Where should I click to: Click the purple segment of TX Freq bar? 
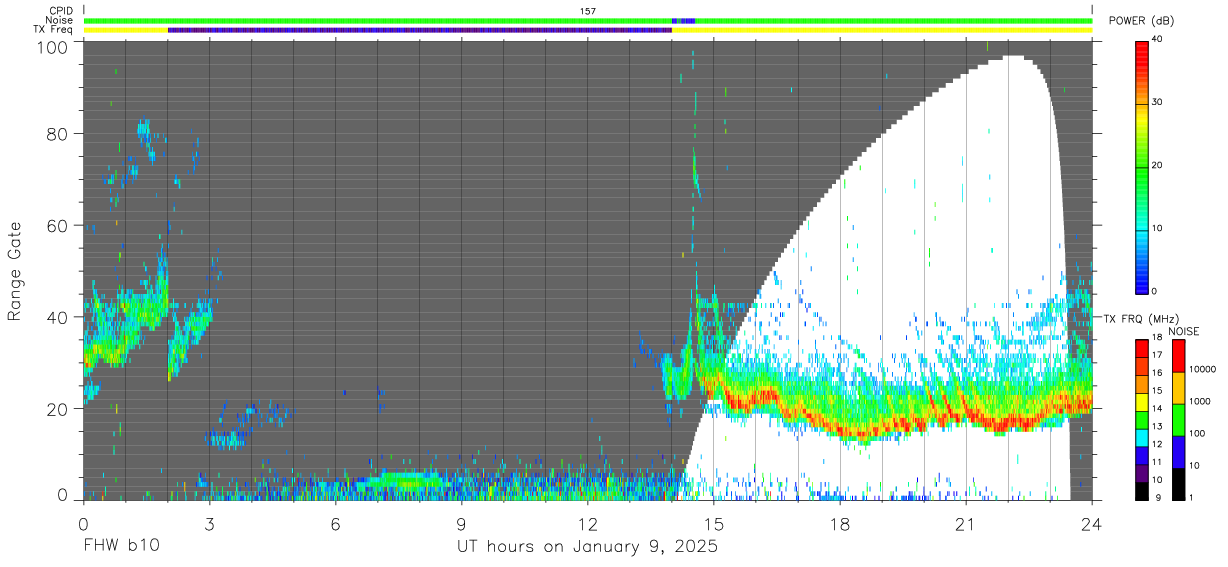click(x=420, y=30)
